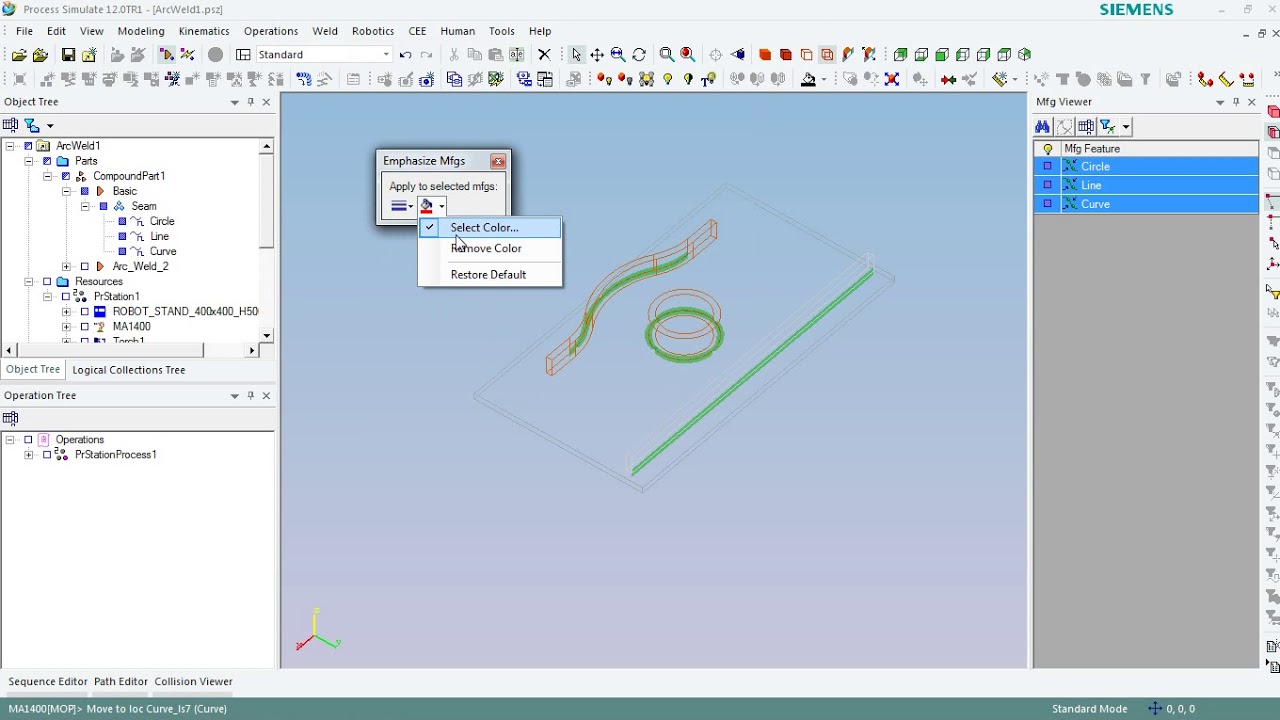
Task: Toggle checkbox of Operations in Operation Tree
Action: click(x=28, y=440)
